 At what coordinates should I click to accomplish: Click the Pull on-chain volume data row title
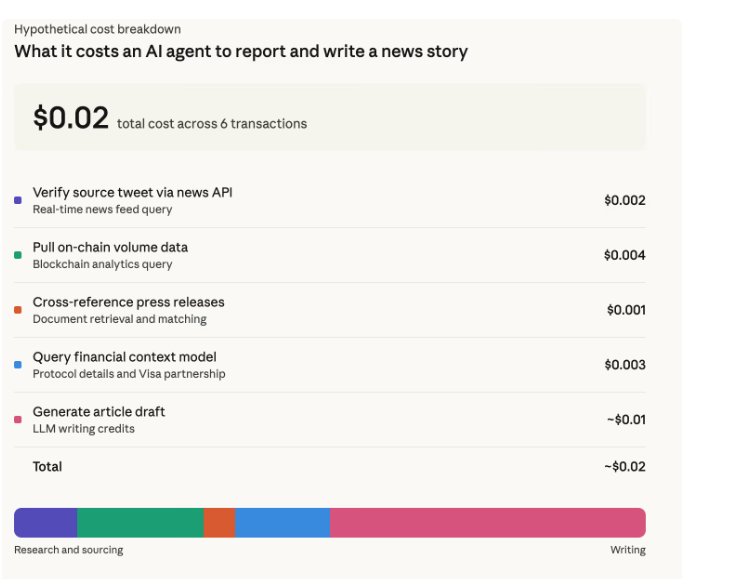110,247
